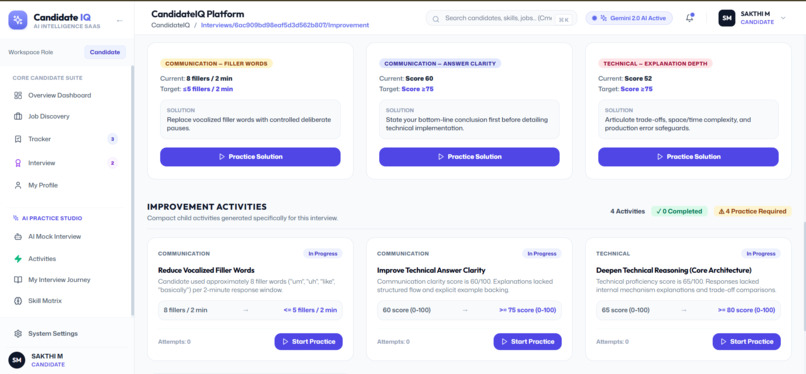Click the 0 Completed status badge
Image resolution: width=806 pixels, height=374 pixels.
679,211
